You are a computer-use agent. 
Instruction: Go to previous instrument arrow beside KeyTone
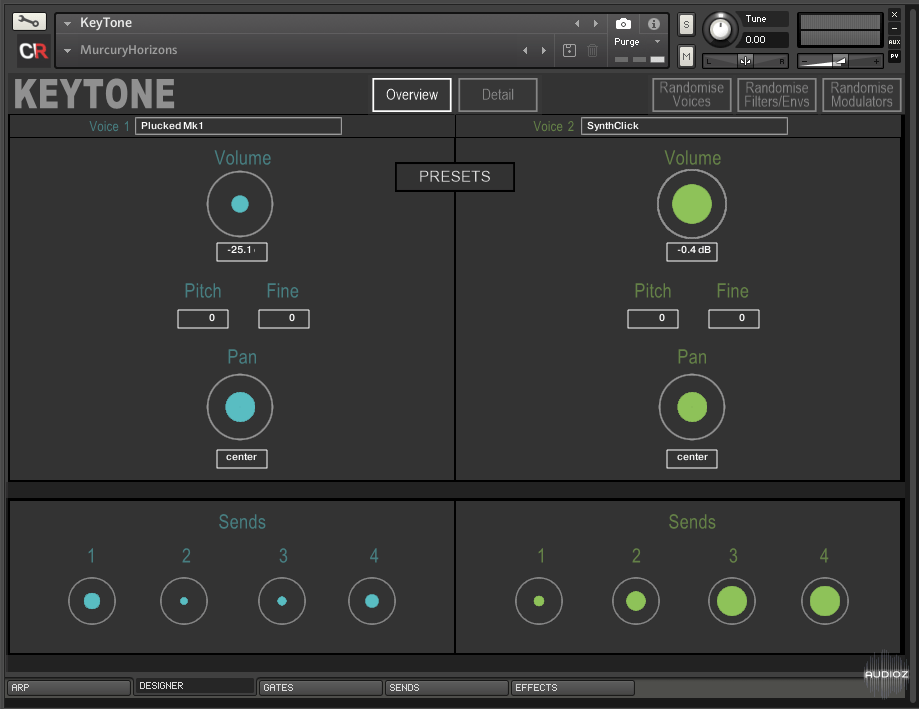(x=577, y=23)
